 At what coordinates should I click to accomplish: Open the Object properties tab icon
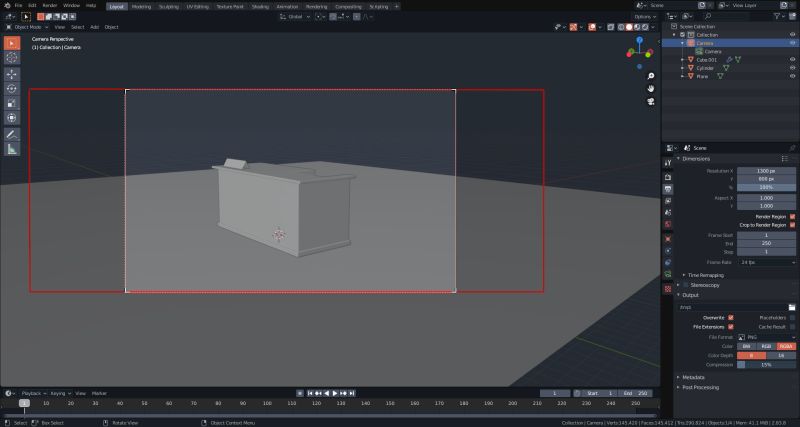[x=668, y=239]
